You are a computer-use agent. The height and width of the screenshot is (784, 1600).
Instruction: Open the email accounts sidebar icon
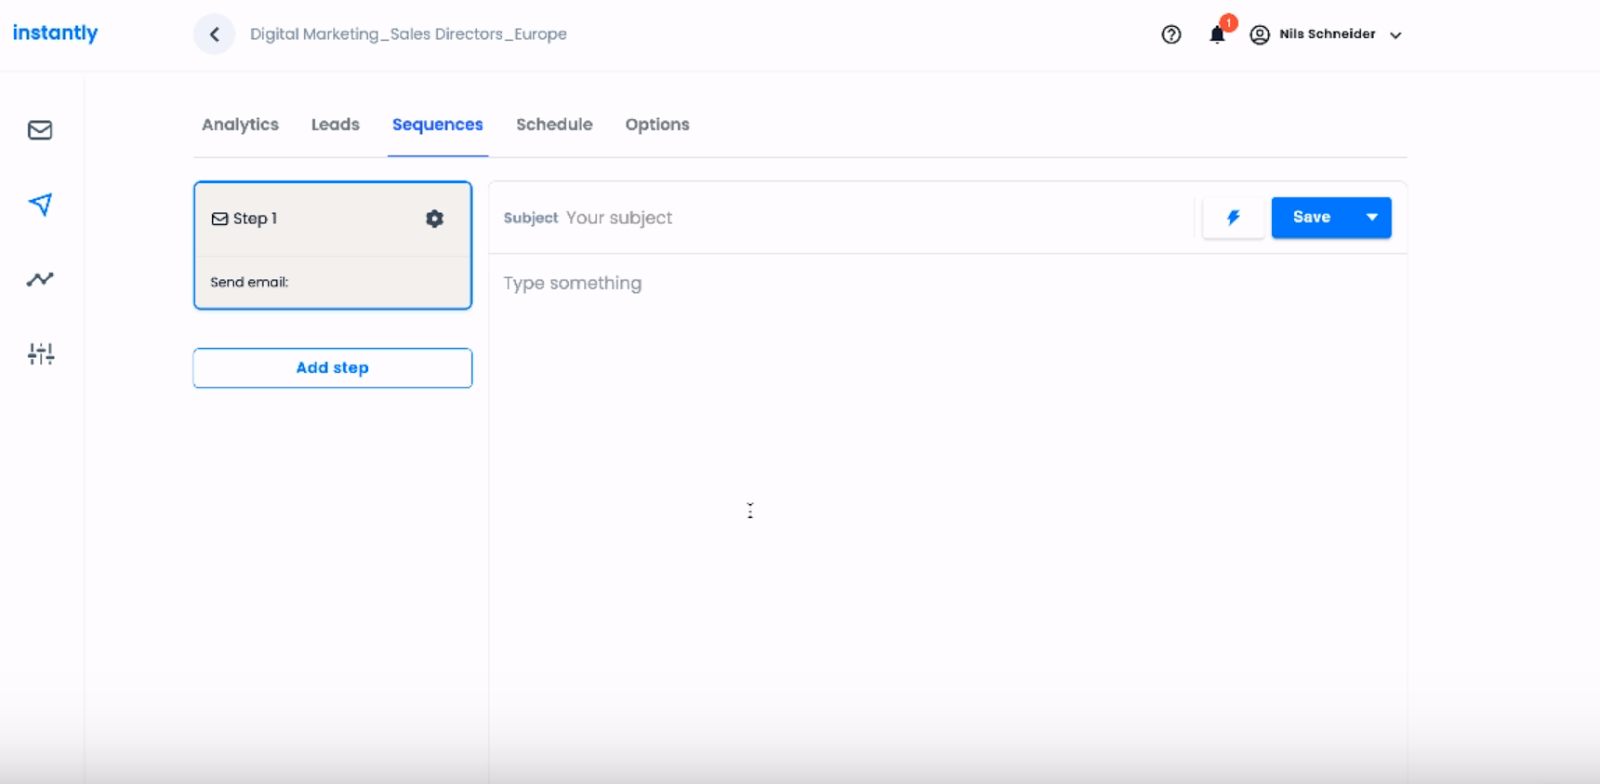click(x=40, y=130)
